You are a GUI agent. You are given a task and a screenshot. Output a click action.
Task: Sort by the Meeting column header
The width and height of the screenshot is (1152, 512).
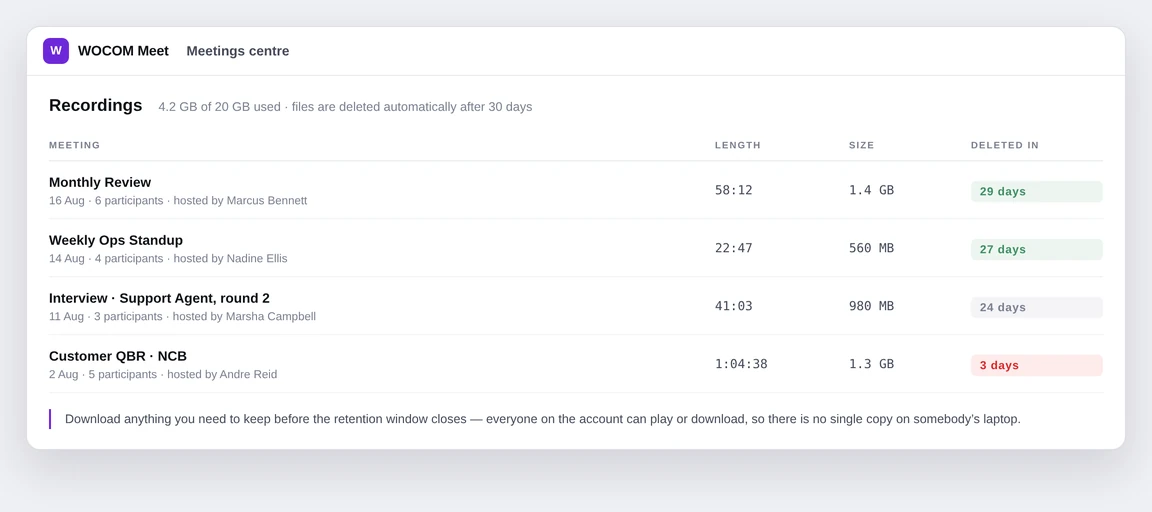coord(74,145)
